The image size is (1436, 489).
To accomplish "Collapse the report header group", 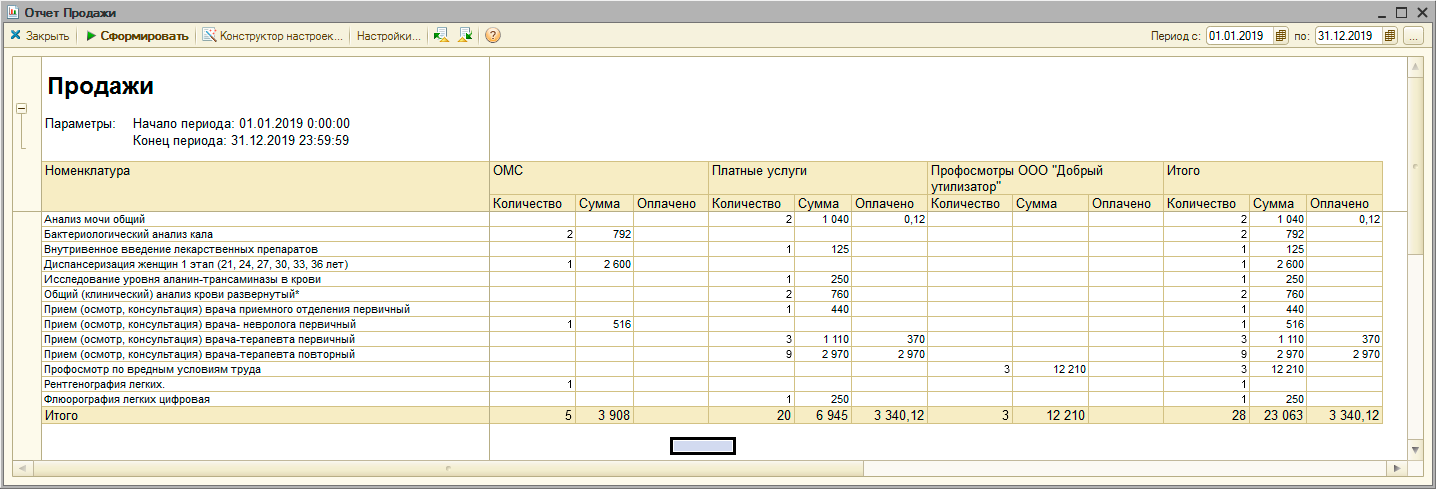I will pos(21,109).
